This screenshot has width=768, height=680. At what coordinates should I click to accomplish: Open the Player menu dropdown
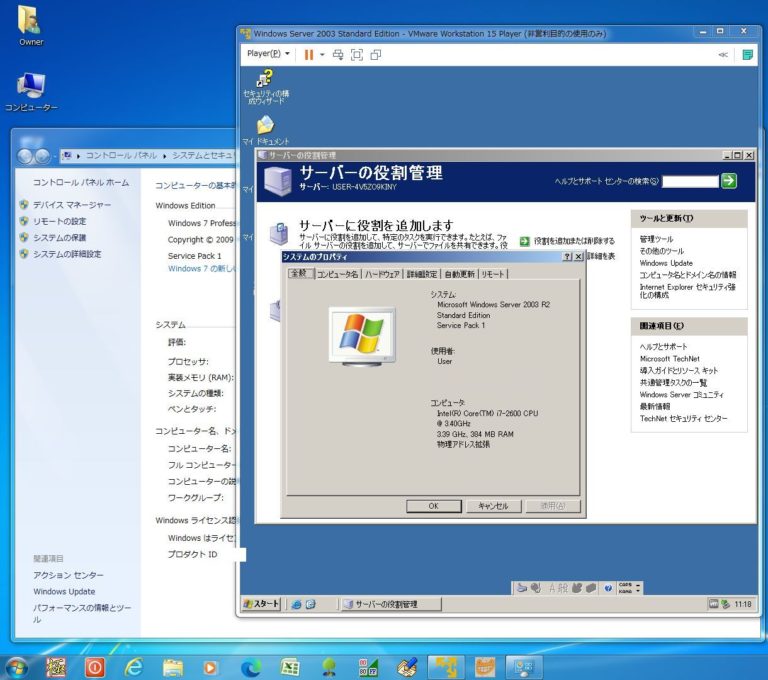tap(268, 54)
